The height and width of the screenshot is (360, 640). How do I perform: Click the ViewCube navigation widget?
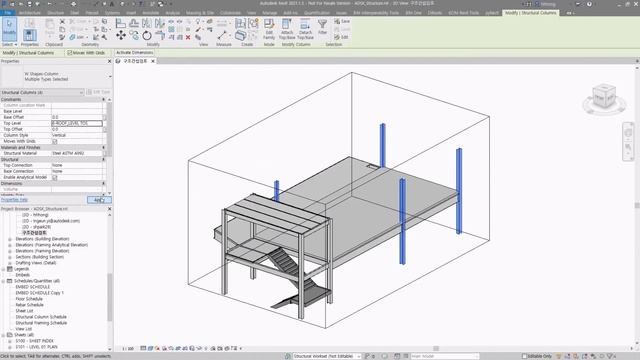point(604,98)
